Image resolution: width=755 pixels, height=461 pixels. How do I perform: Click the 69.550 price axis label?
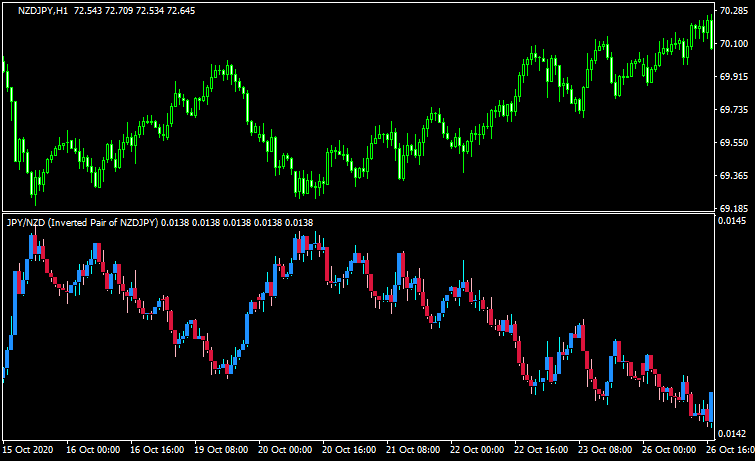tap(734, 142)
